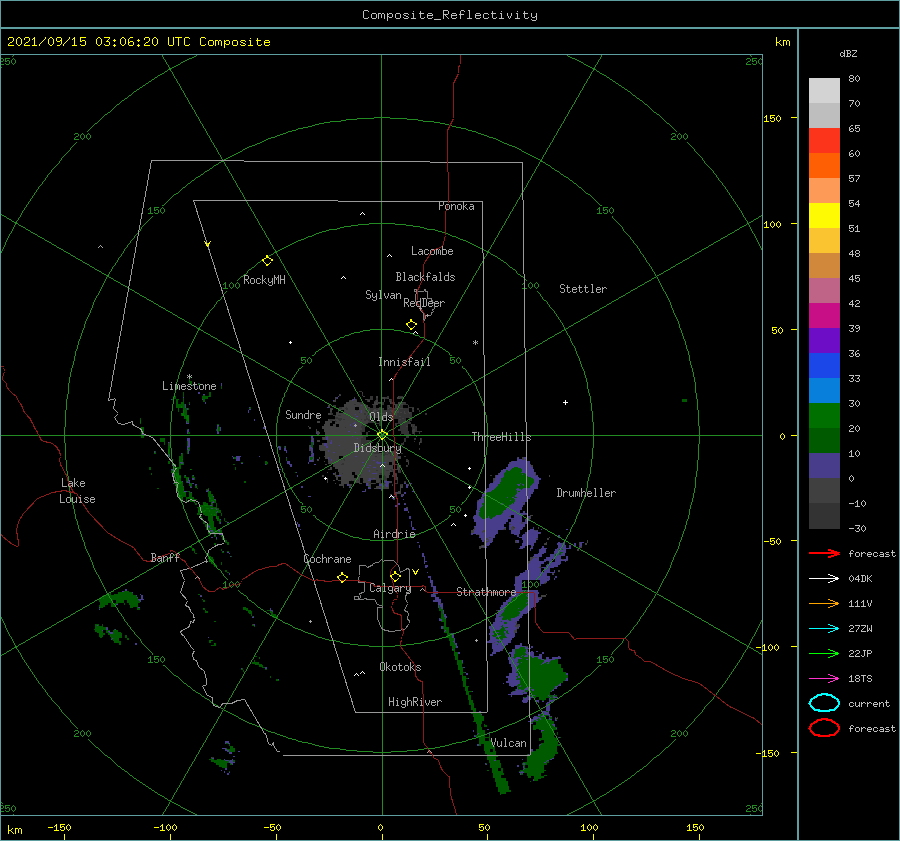
Task: Click the Sylvan label
Action: point(383,295)
